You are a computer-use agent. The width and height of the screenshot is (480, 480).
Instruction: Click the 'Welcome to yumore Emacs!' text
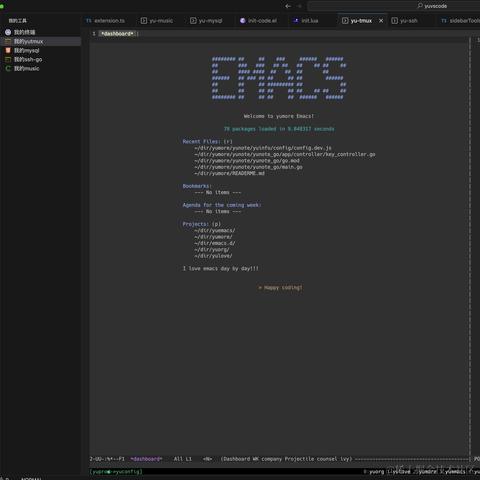pos(279,116)
